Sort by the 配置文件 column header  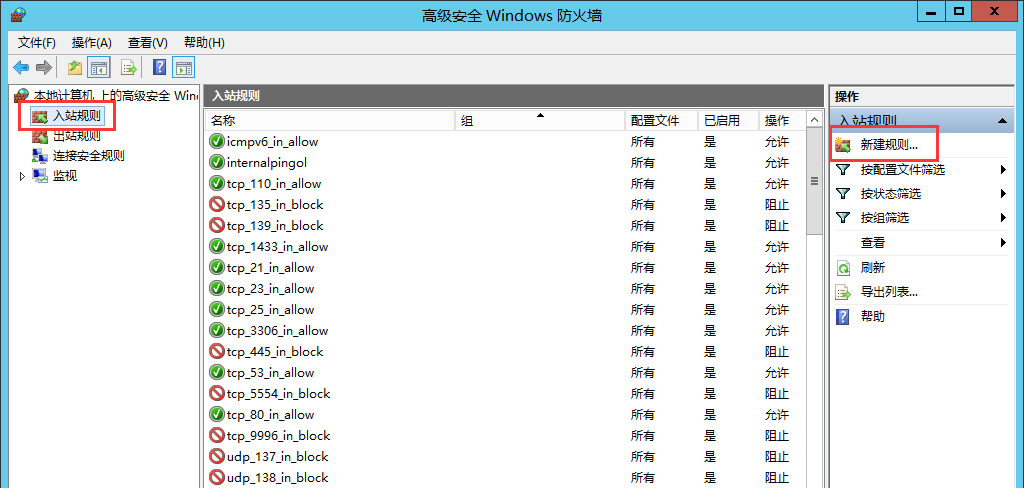coord(661,121)
